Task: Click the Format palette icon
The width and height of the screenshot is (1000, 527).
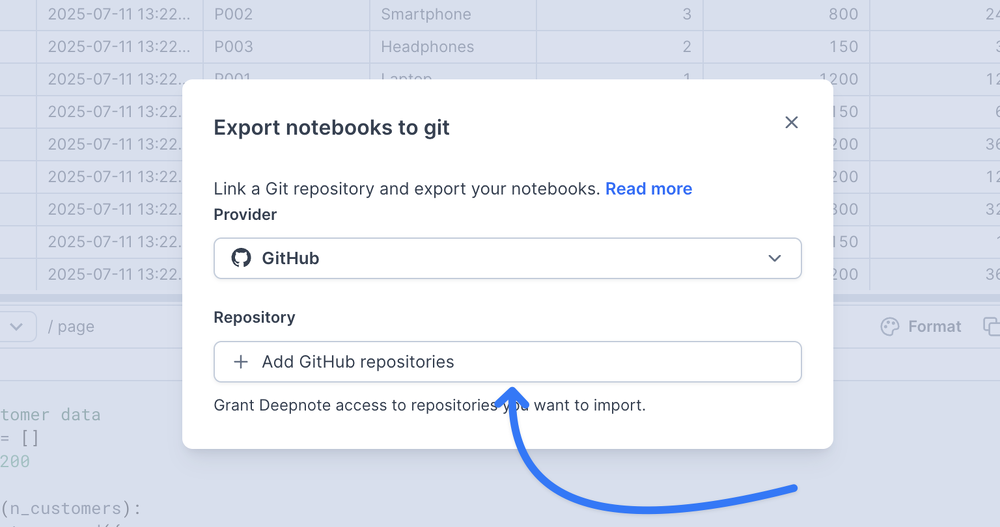Action: (889, 327)
